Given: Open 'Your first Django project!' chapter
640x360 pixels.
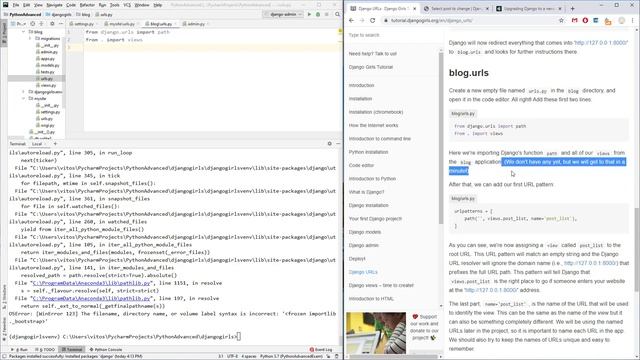Looking at the screenshot, I should tap(376, 219).
